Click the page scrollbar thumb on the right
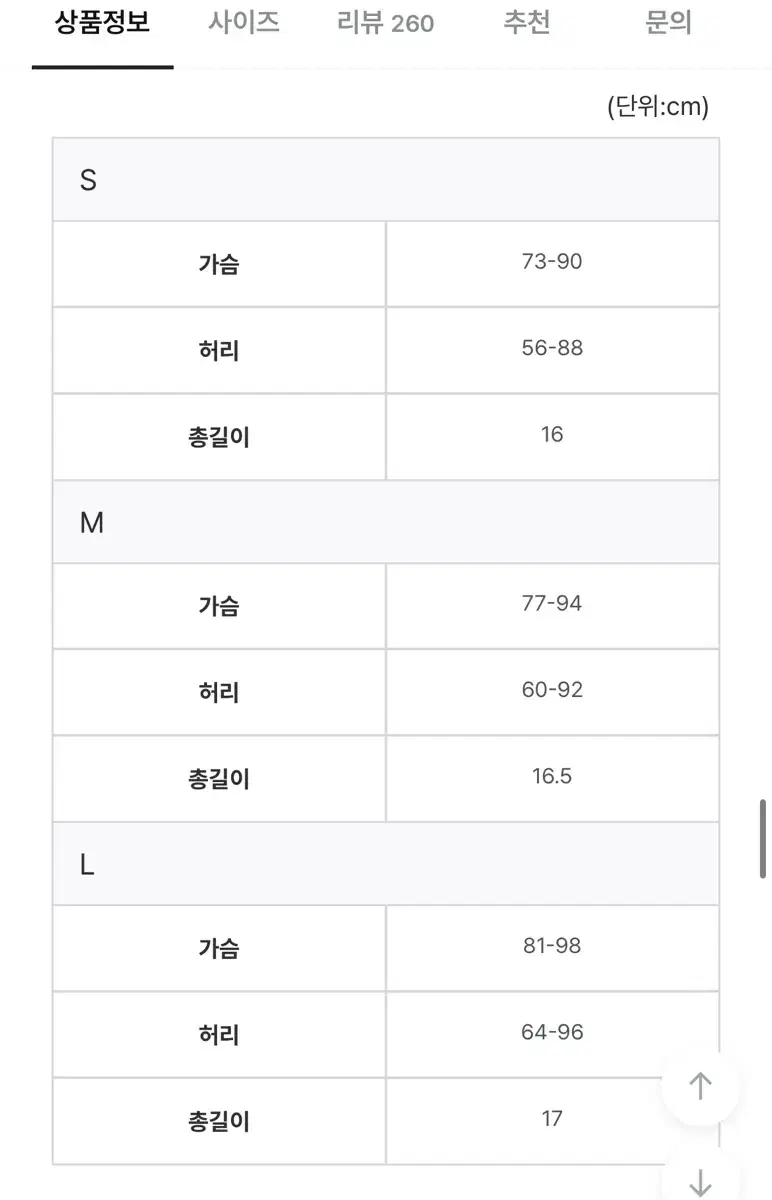772x1200 pixels. [x=763, y=838]
